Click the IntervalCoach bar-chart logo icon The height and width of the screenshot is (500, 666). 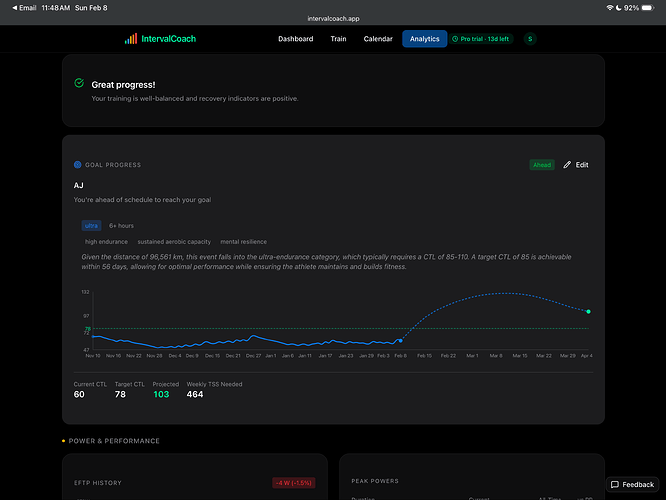(x=131, y=39)
